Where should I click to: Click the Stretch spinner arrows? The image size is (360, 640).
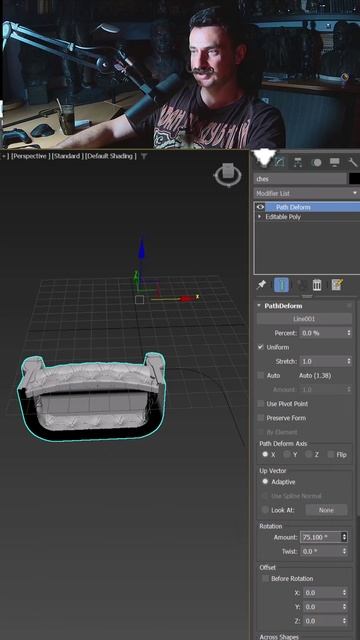coord(349,361)
